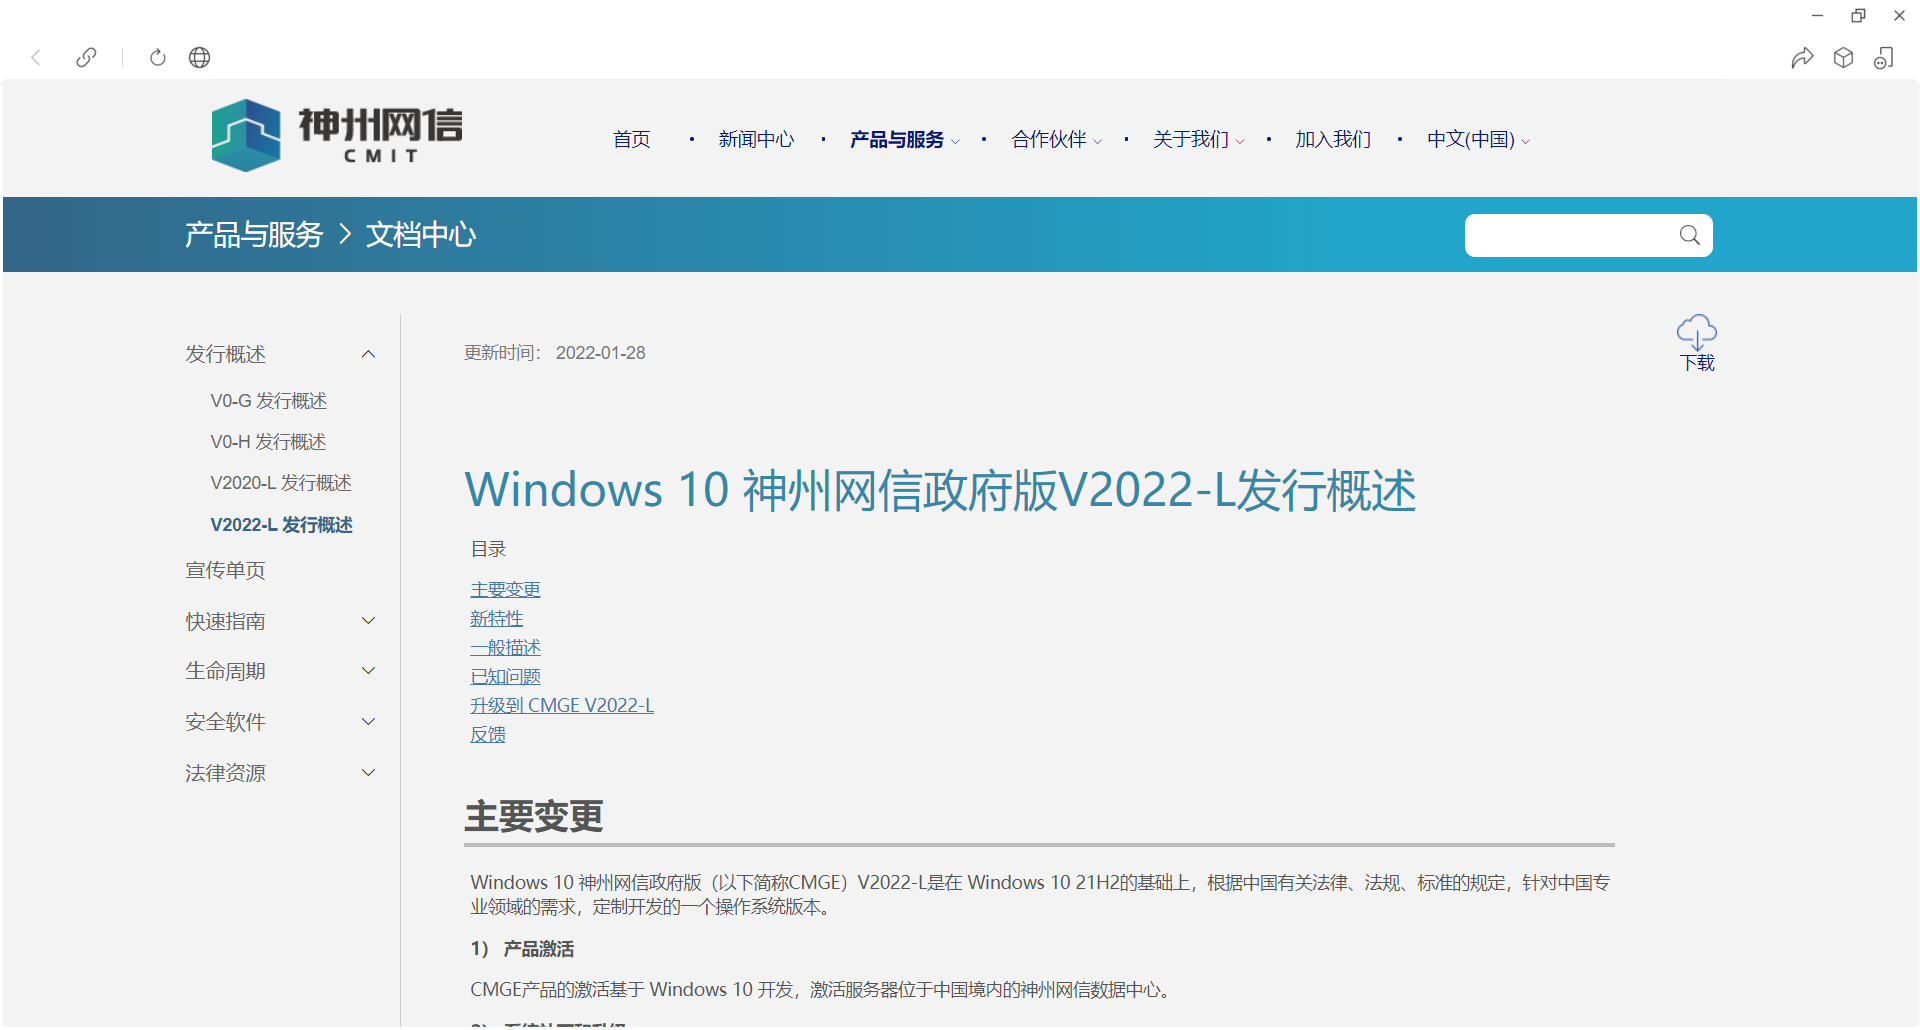The height and width of the screenshot is (1030, 1920).
Task: Go back using the back arrow
Action: (x=36, y=57)
